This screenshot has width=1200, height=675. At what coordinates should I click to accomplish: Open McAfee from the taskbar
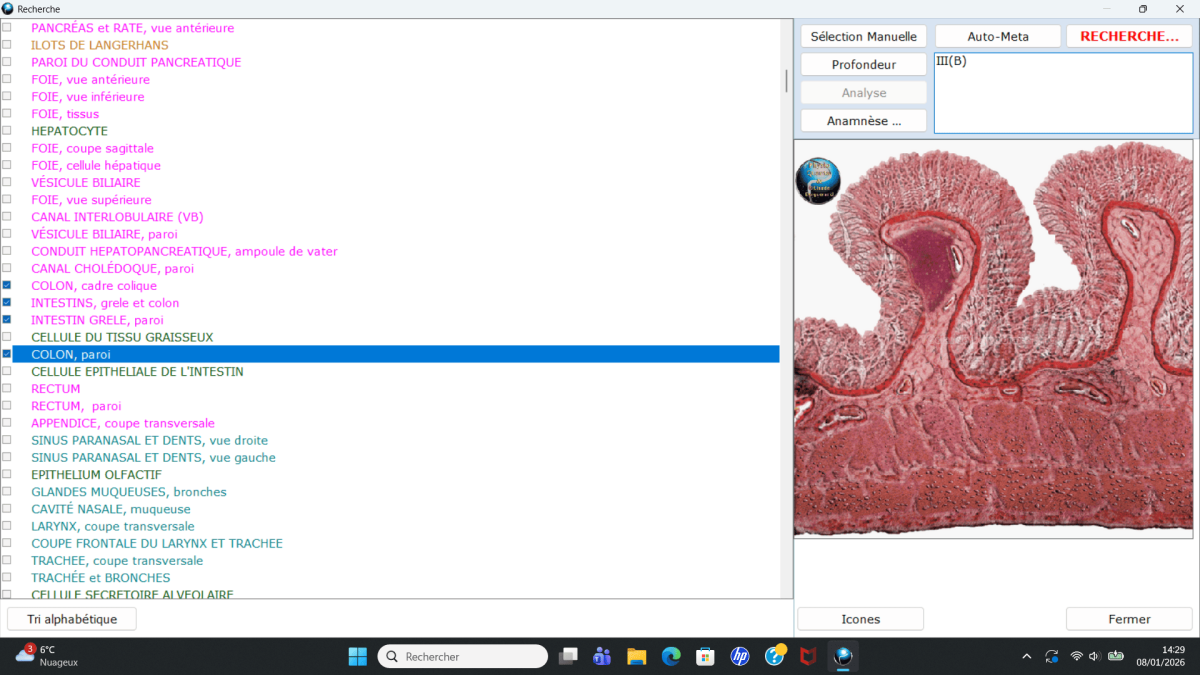coord(808,656)
